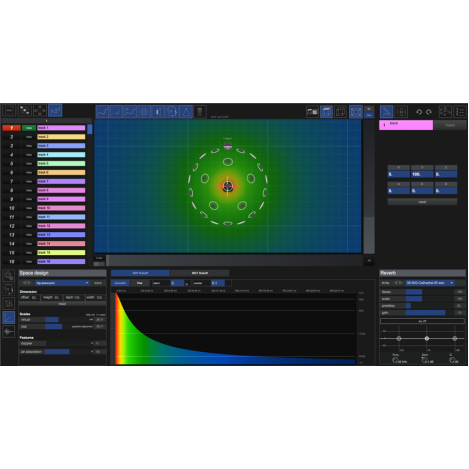Screen dimensions: 469x469
Task: Click the grid-circle icon beside the trajectory icon
Action: 401,112
